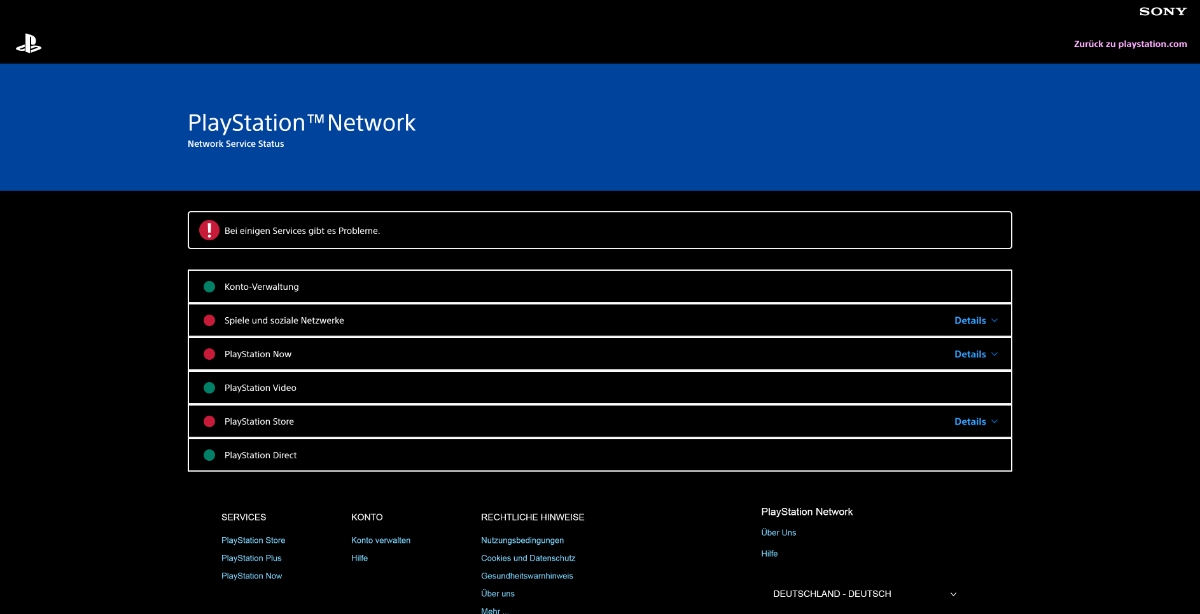This screenshot has height=614, width=1200.
Task: Click the red status dot beside PlayStation Store
Action: click(209, 422)
